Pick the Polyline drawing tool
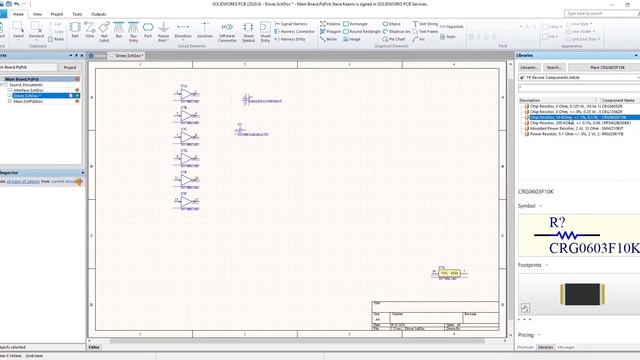Screen dimensions: 640x360 (x=330, y=24)
